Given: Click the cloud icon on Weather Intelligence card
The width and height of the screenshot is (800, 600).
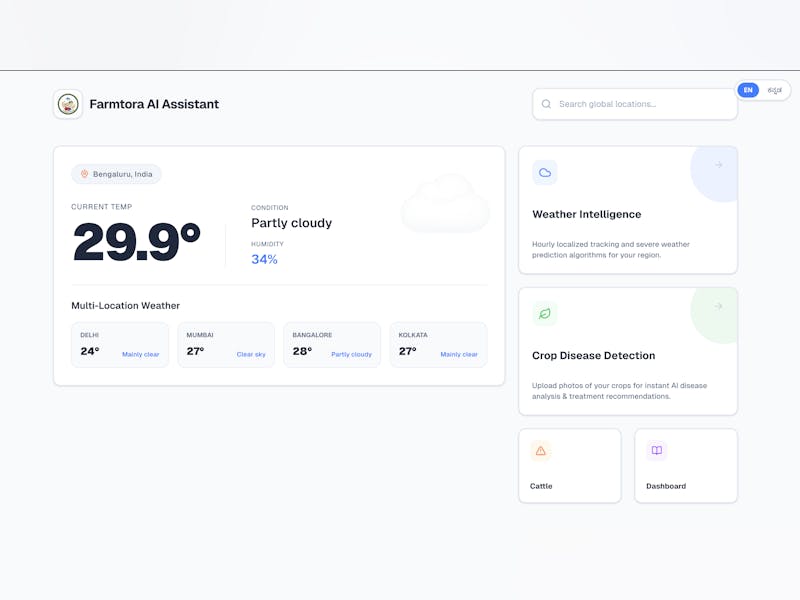Looking at the screenshot, I should click(545, 172).
